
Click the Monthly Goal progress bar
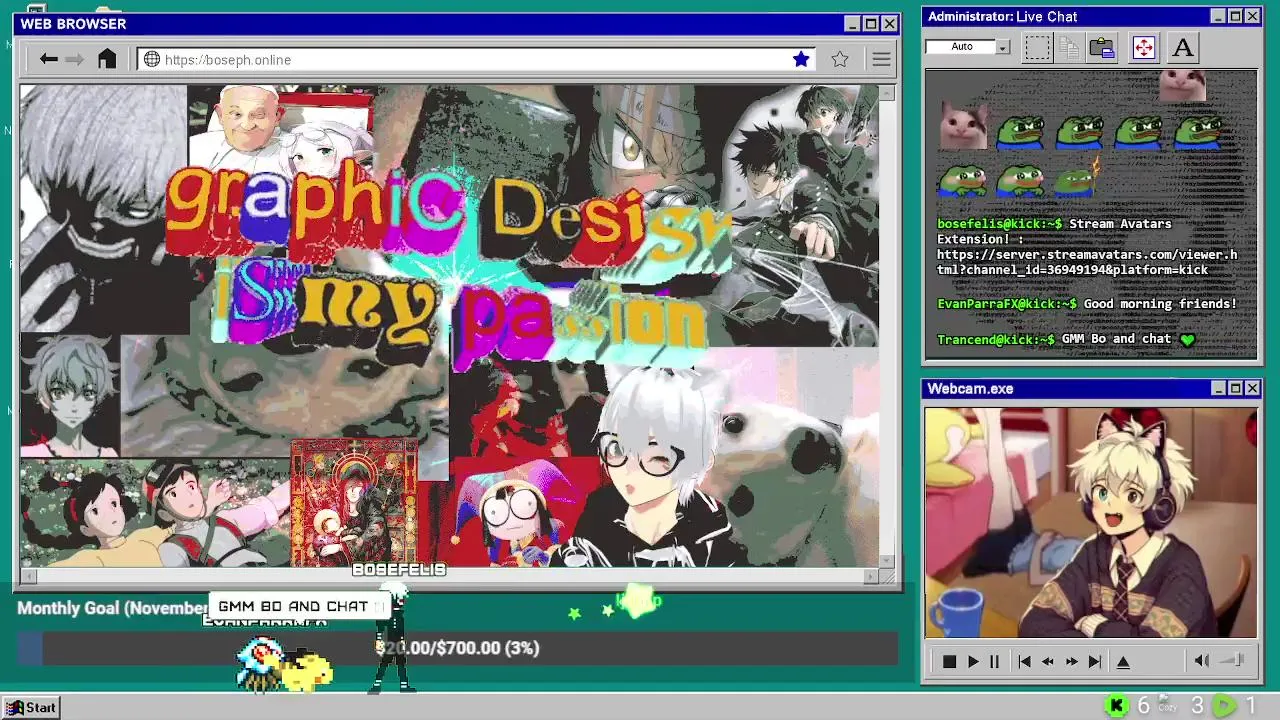click(456, 648)
